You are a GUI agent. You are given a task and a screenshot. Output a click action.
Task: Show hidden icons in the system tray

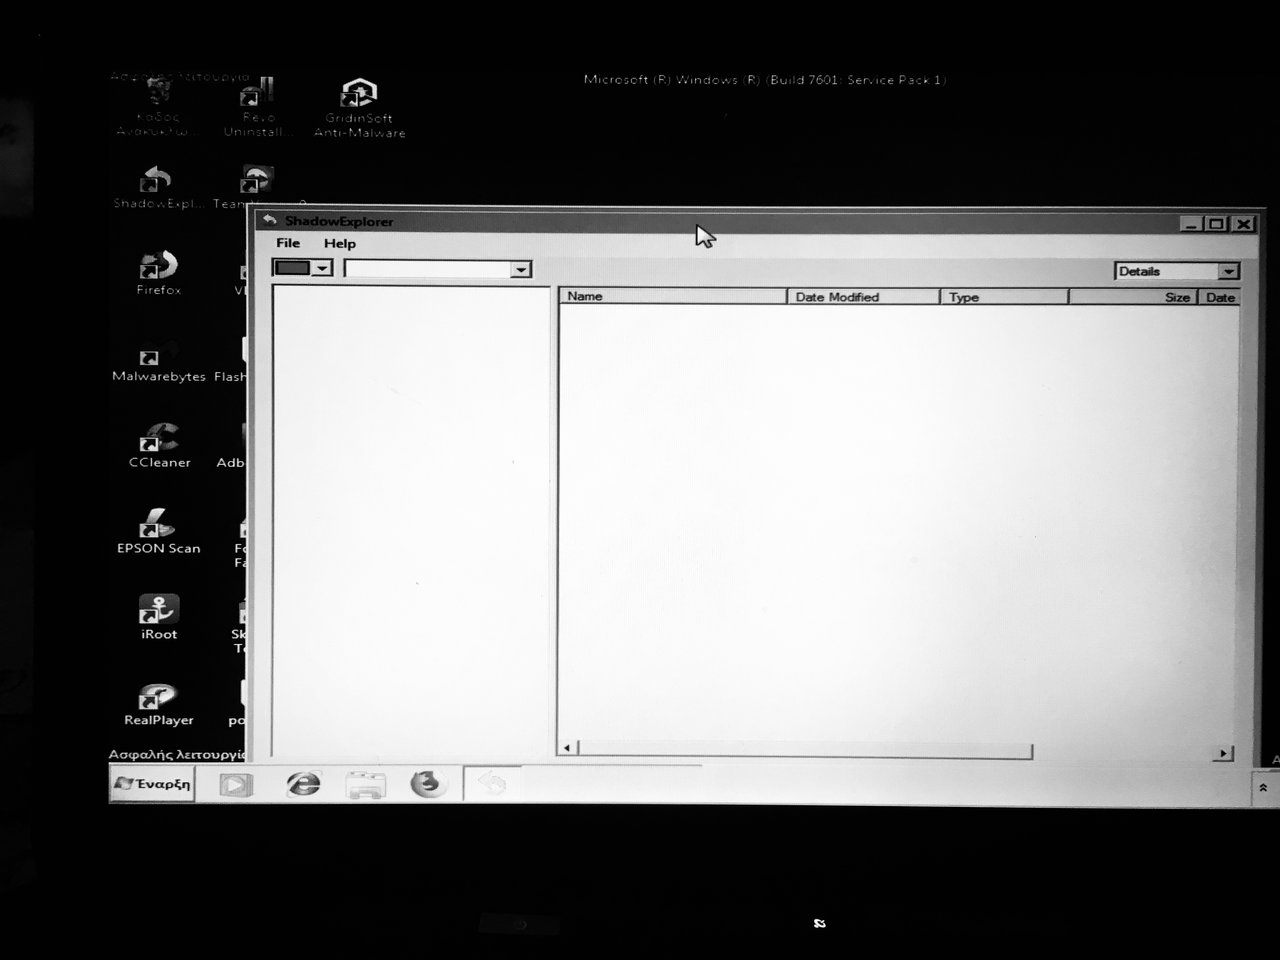tap(1263, 788)
